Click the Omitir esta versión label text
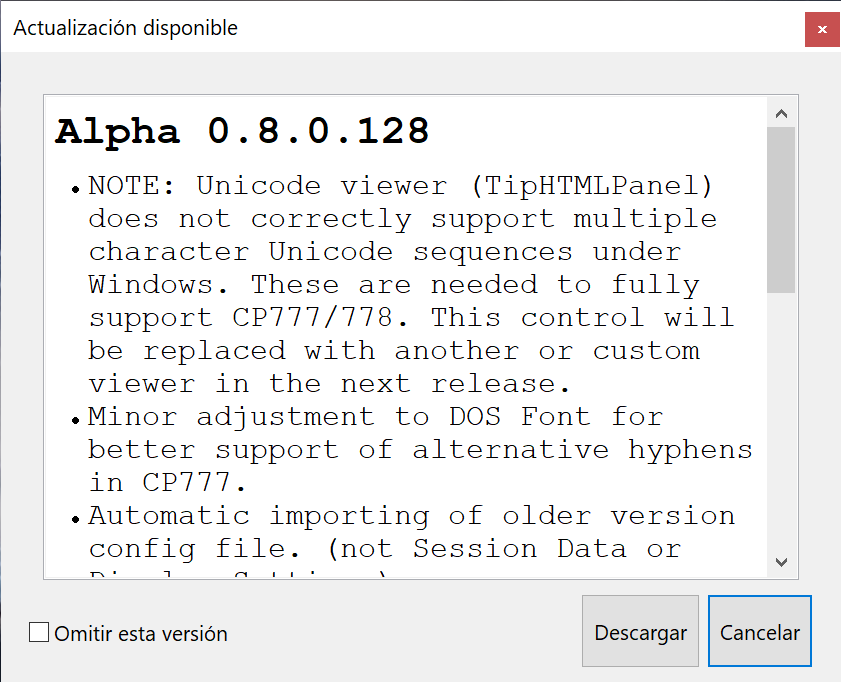The width and height of the screenshot is (841, 682). (x=141, y=633)
